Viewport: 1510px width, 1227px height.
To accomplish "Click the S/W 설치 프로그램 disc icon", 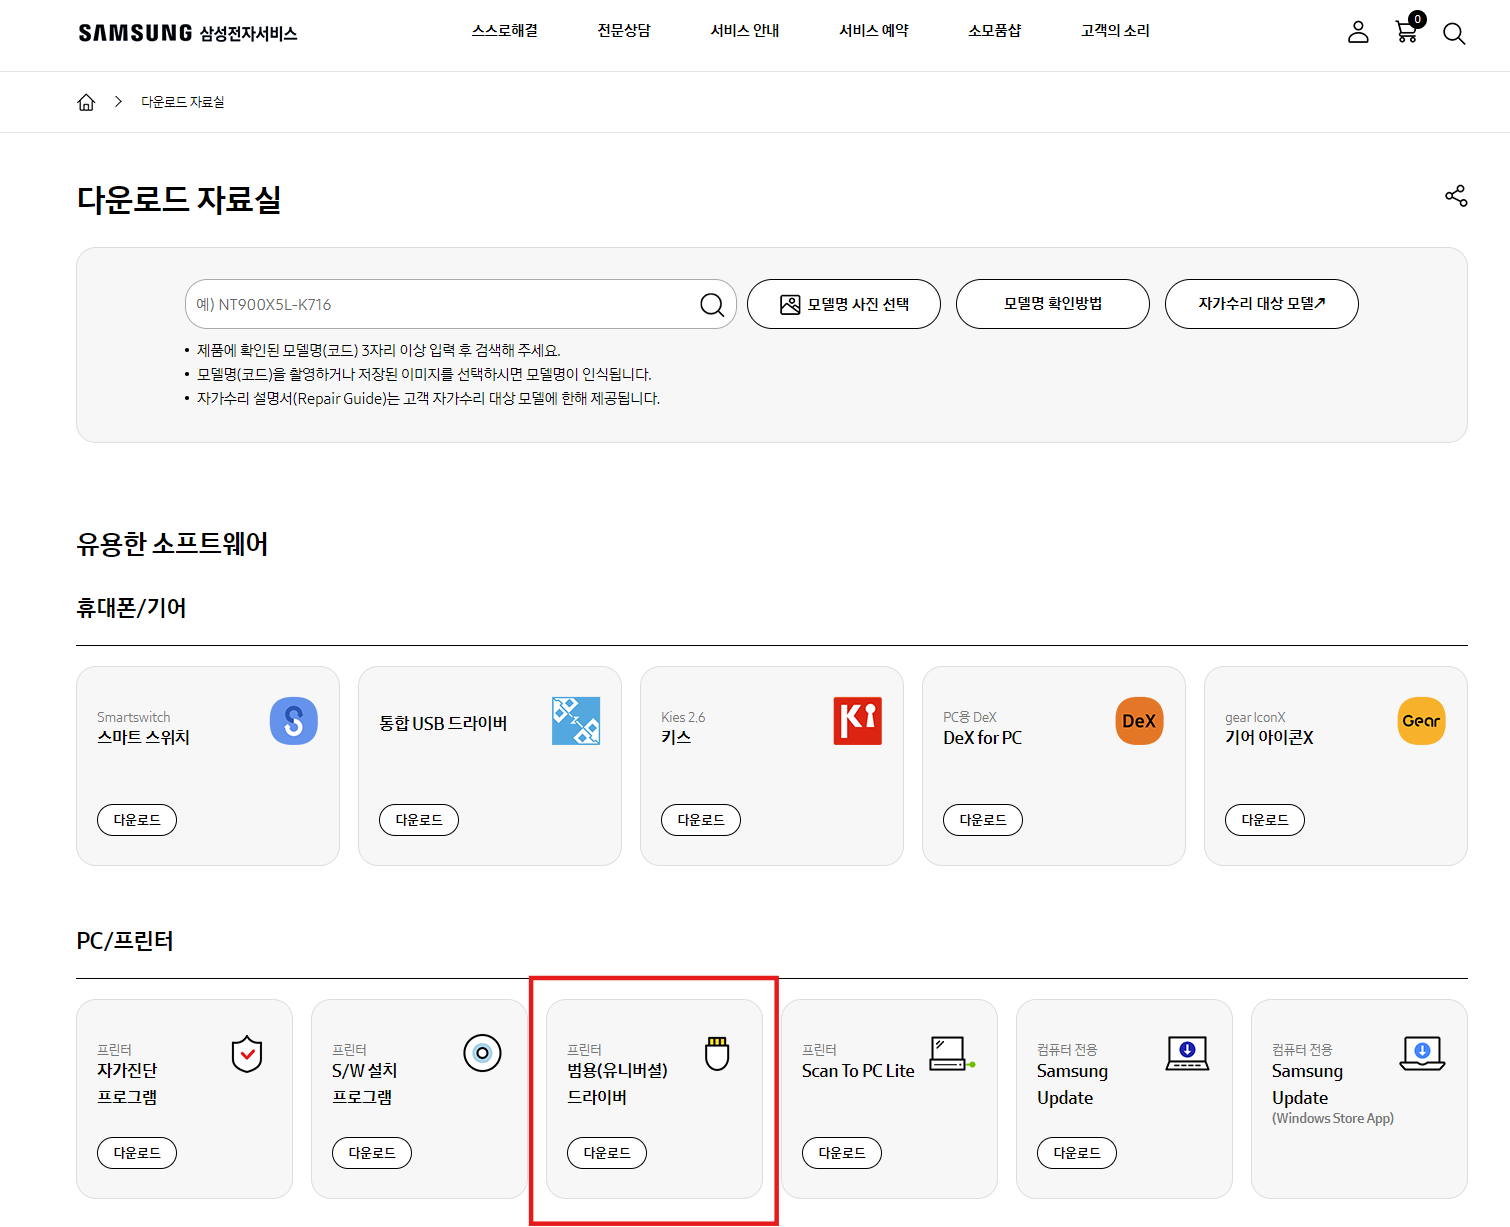I will pos(483,1053).
